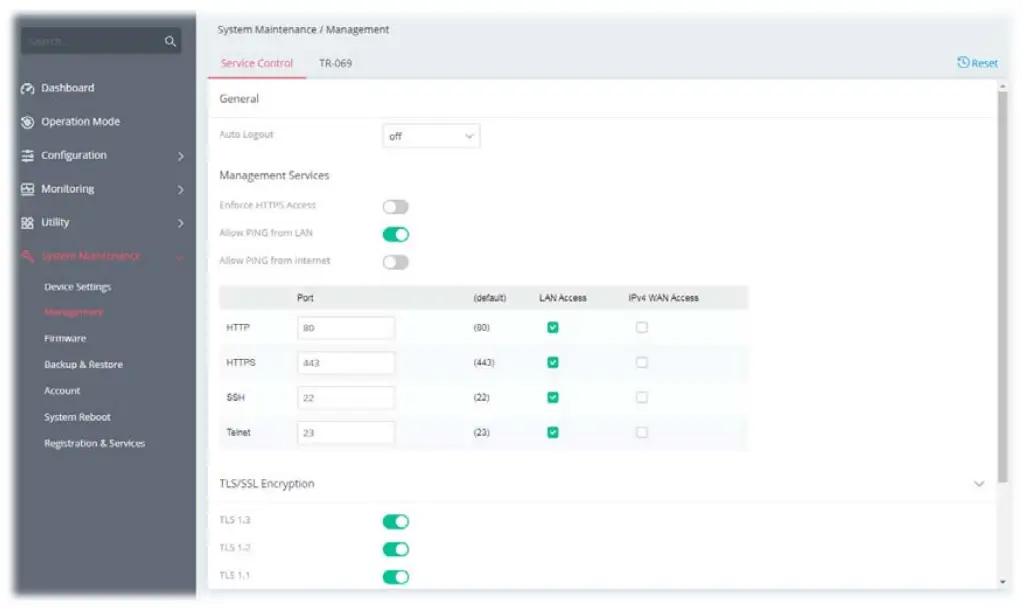This screenshot has width=1023, height=609.
Task: Click the HTTPS port input field
Action: (x=346, y=363)
